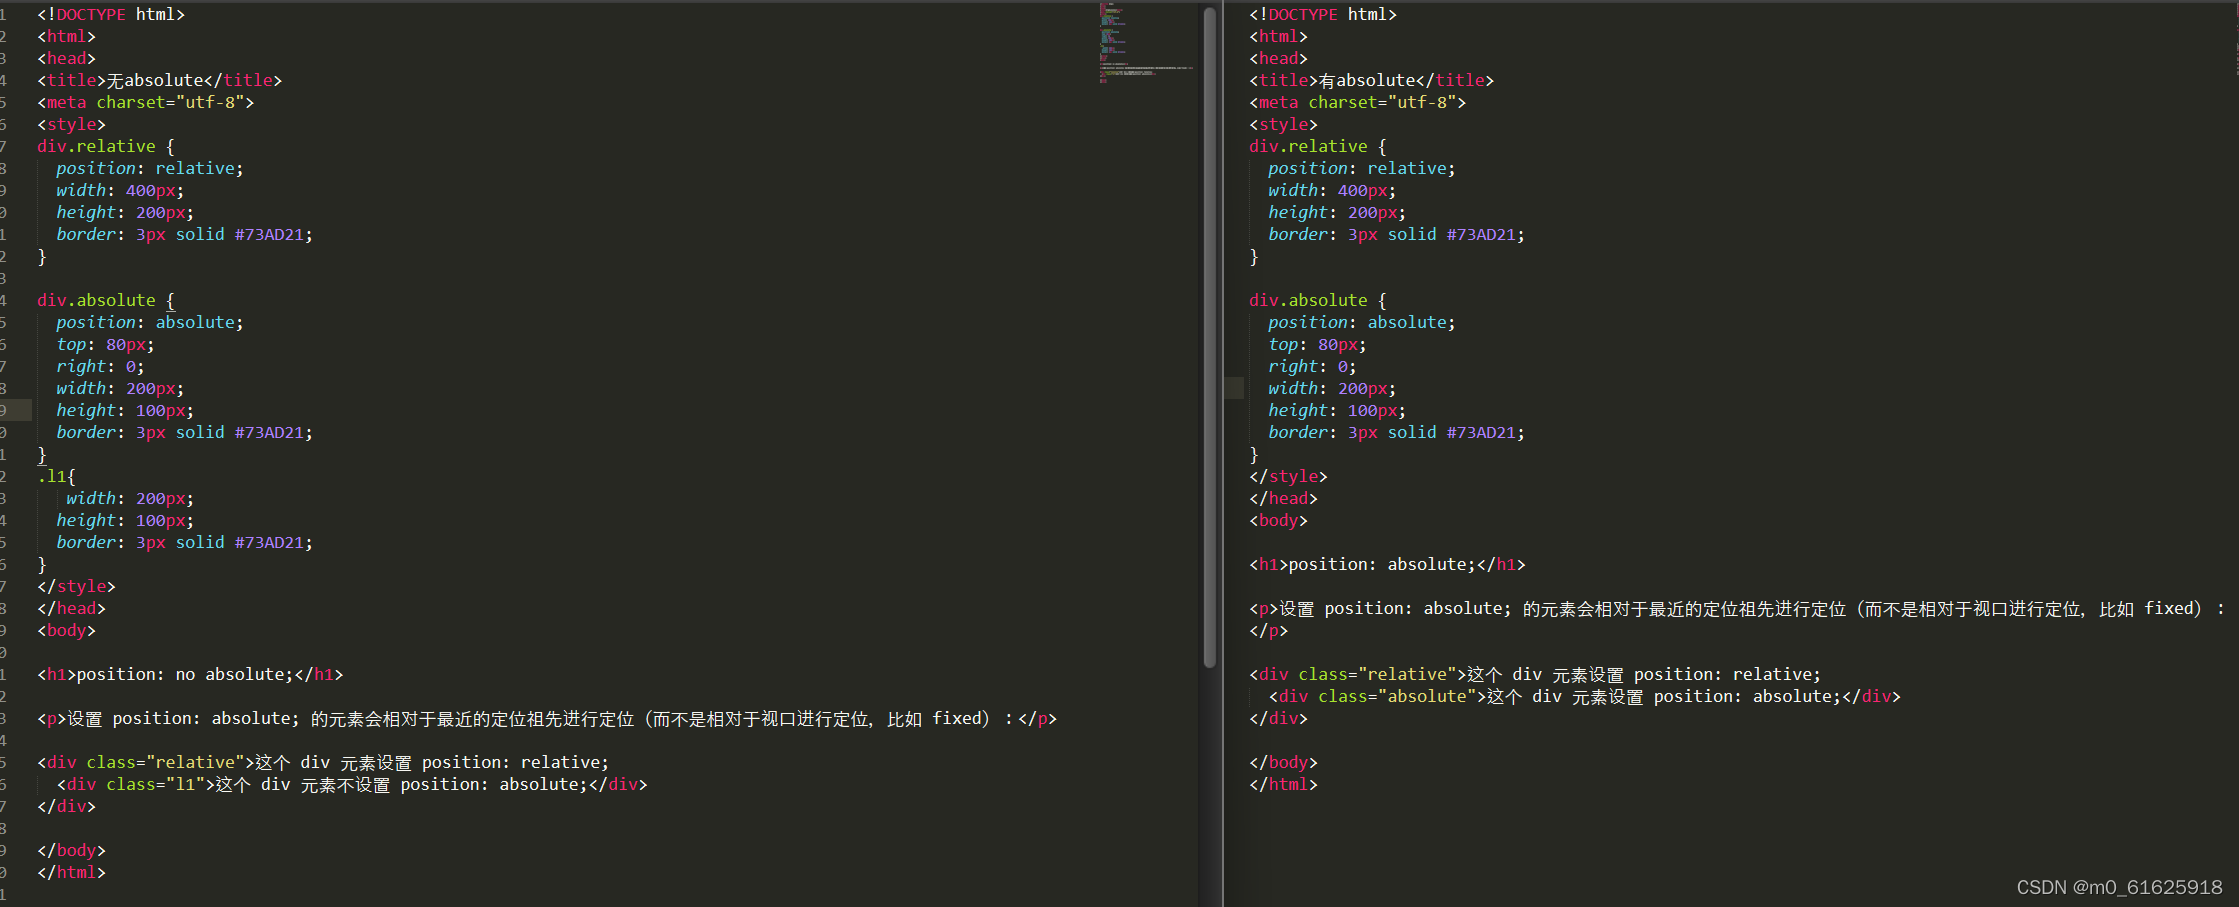This screenshot has height=907, width=2239.
Task: Click 'position: relative;' CSS line in 有absolute file
Action: [1362, 168]
